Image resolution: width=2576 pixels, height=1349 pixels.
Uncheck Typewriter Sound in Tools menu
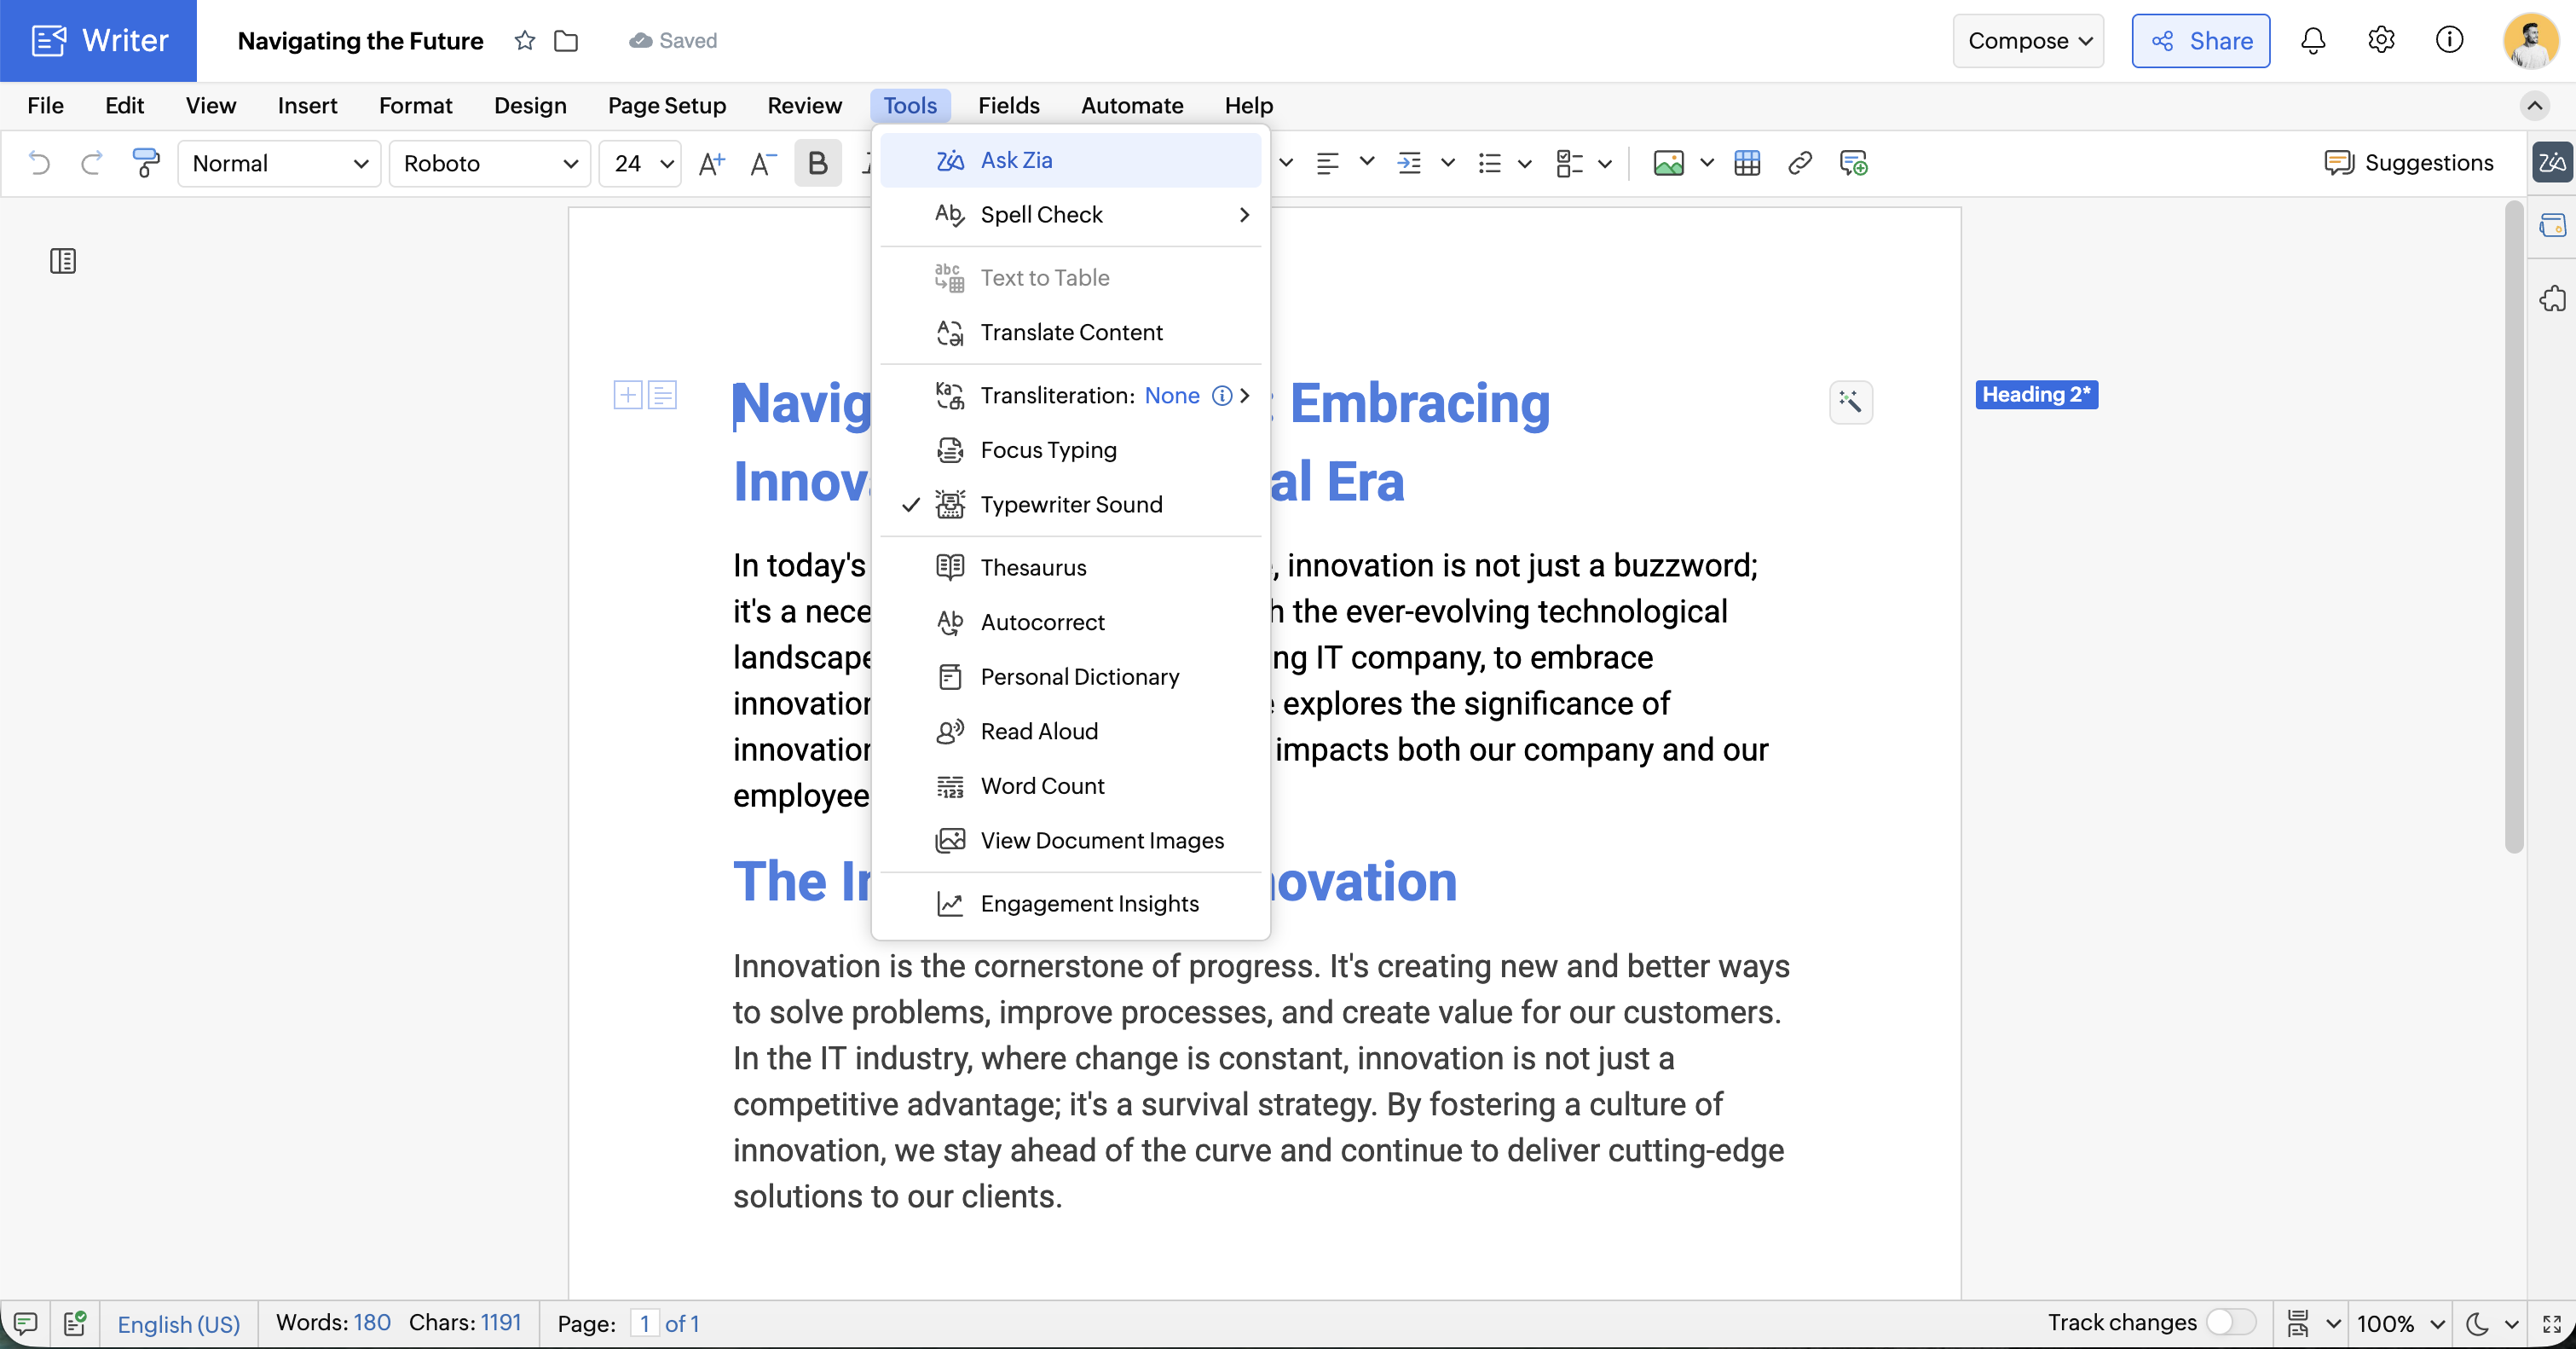point(1070,505)
